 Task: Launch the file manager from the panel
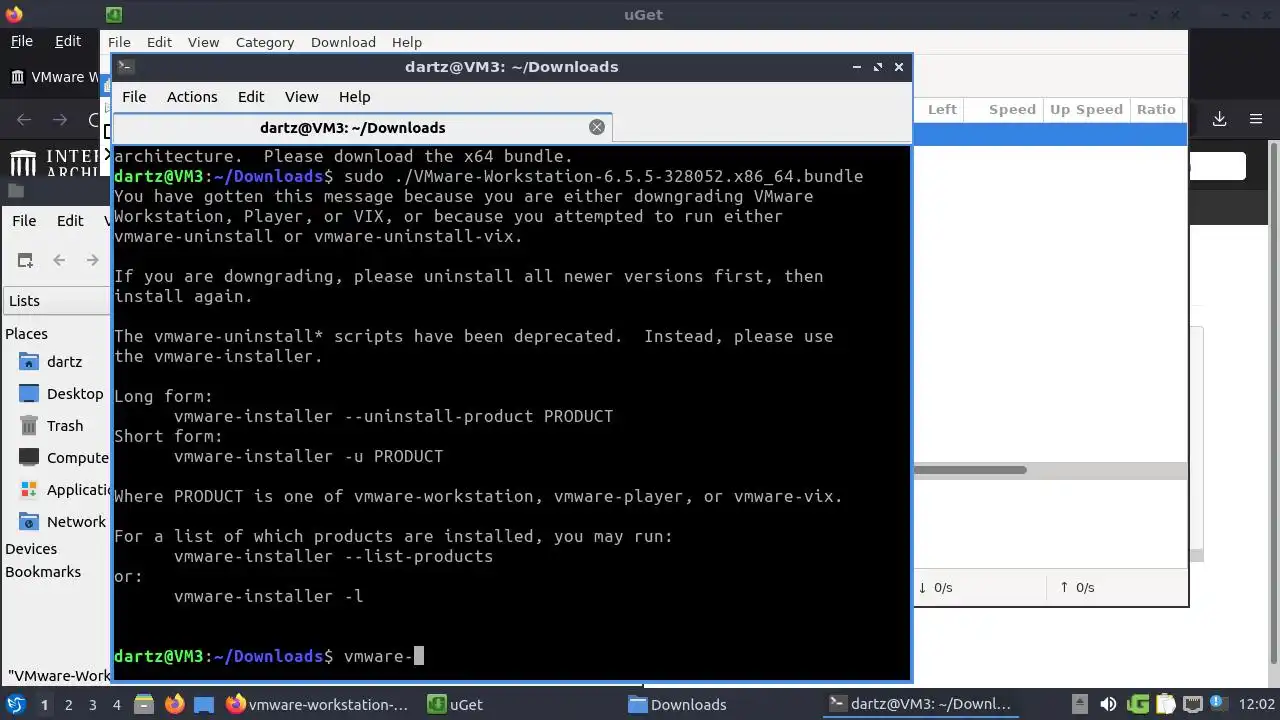[143, 704]
